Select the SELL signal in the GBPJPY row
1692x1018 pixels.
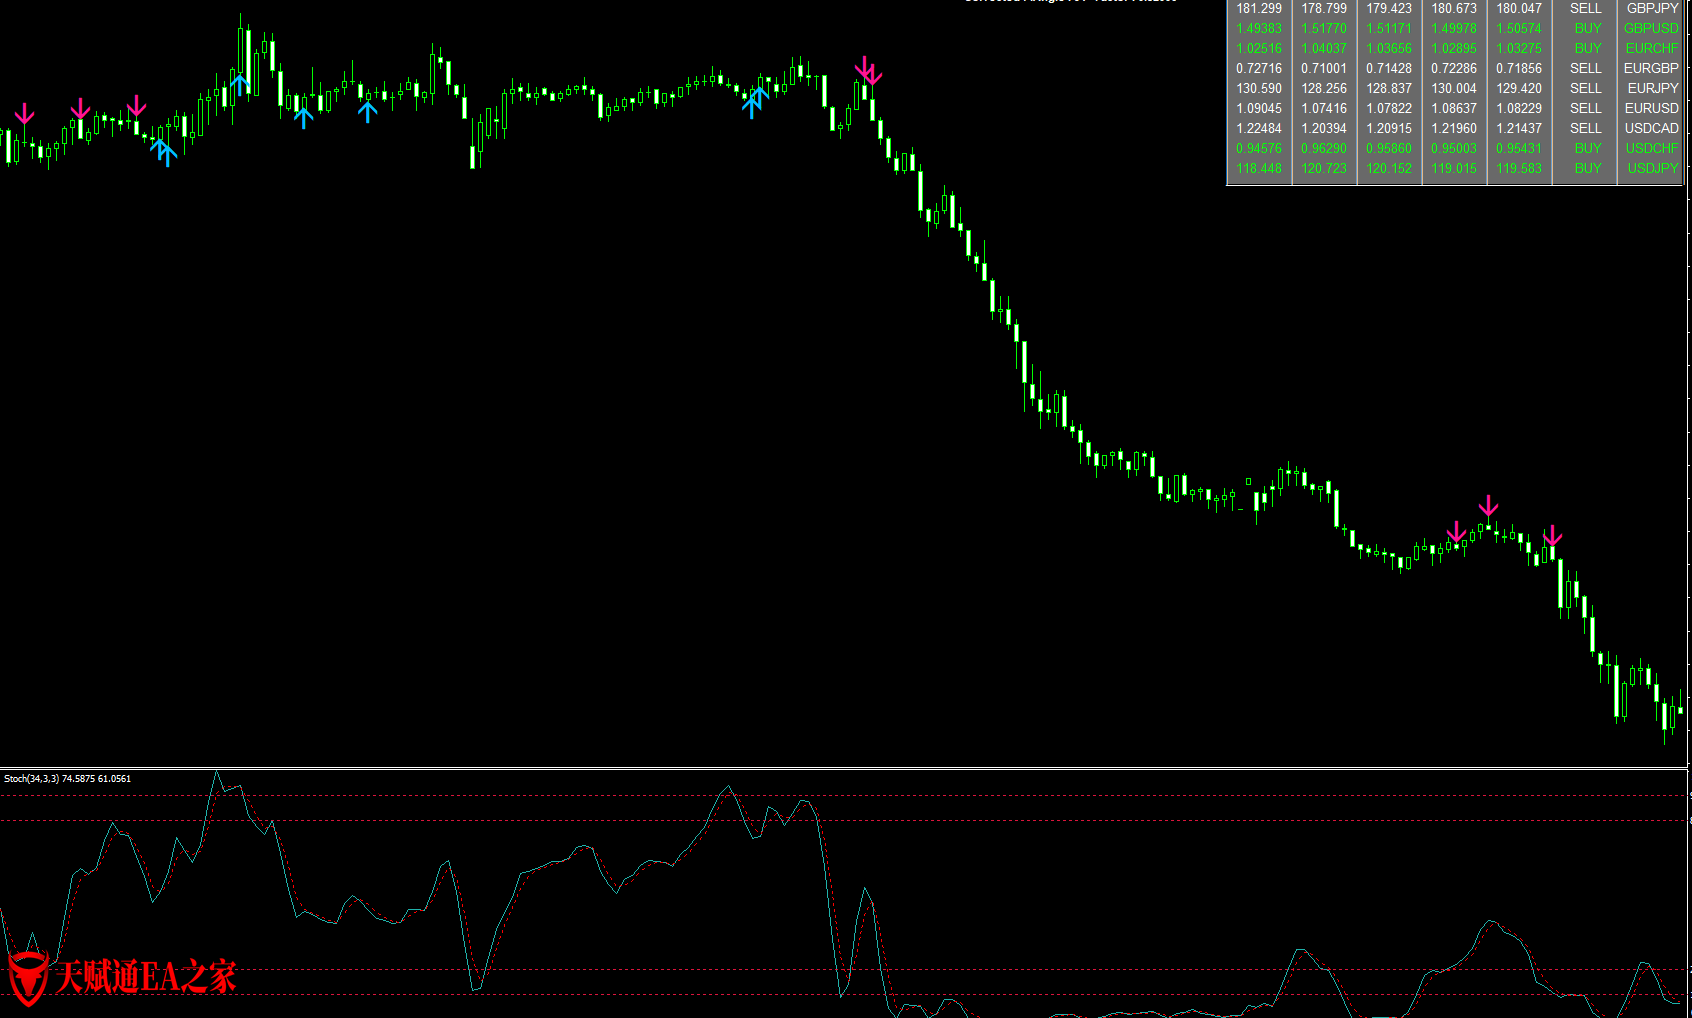click(x=1585, y=8)
